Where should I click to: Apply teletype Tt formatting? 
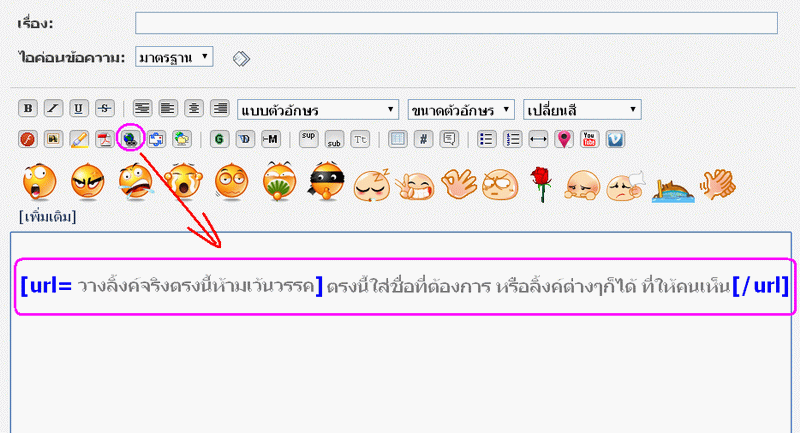click(360, 139)
